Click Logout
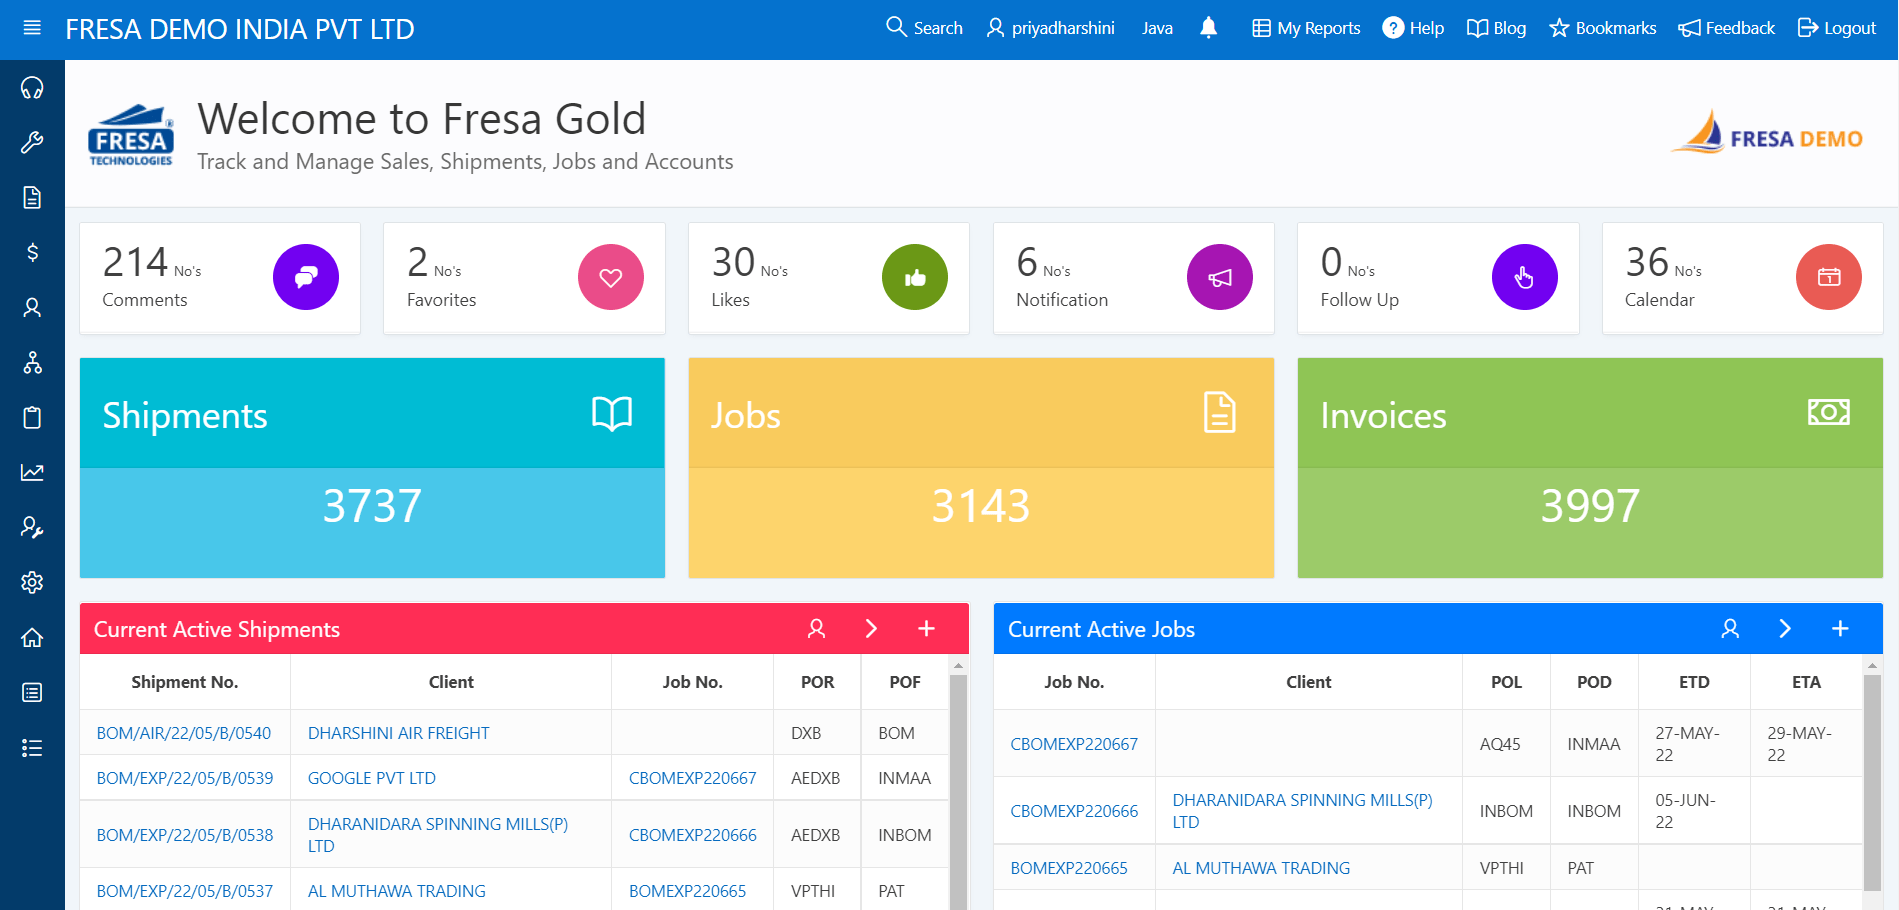 (1837, 28)
